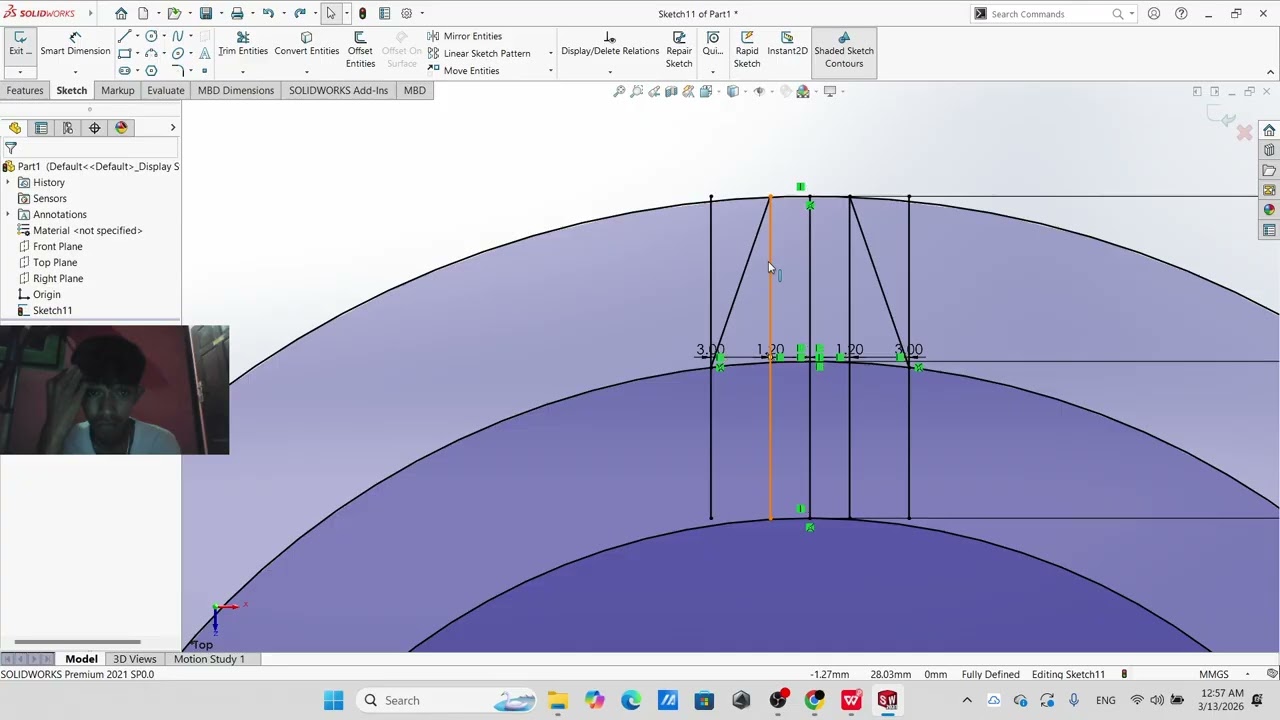Open the Hide/Show Items eye icon
1280x720 pixels.
pyautogui.click(x=759, y=91)
